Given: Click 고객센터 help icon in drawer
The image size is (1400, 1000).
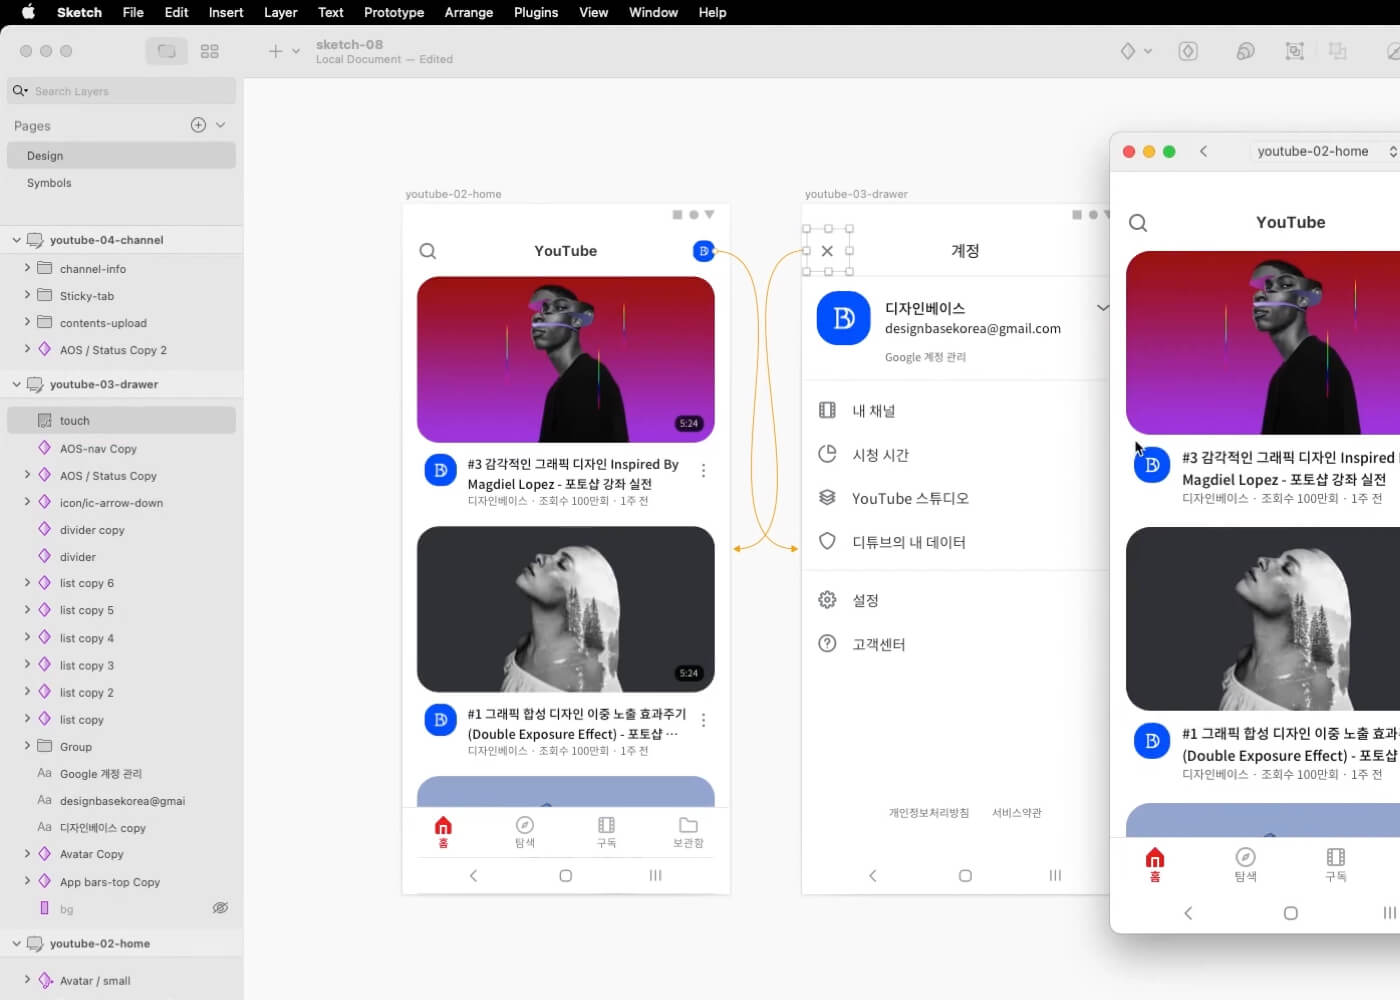Looking at the screenshot, I should pos(827,644).
